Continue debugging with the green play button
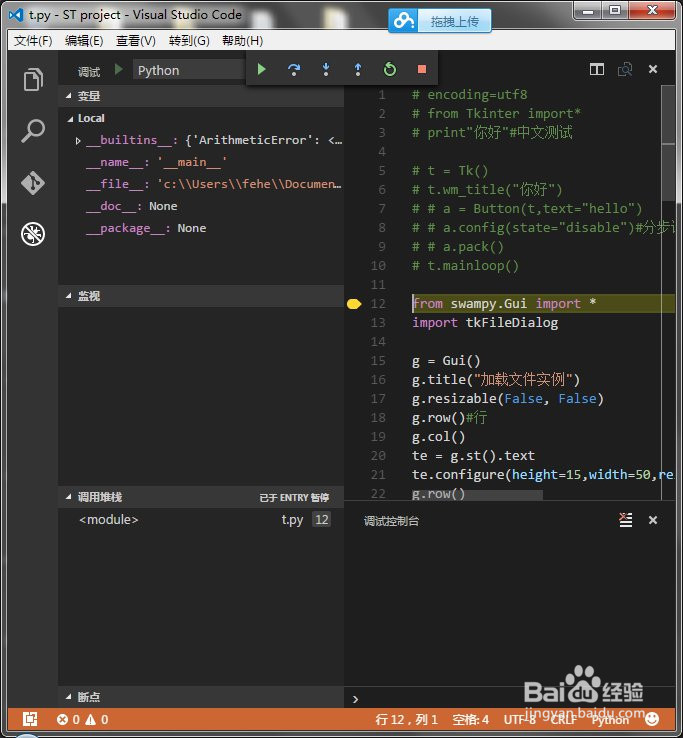This screenshot has height=738, width=683. (262, 70)
